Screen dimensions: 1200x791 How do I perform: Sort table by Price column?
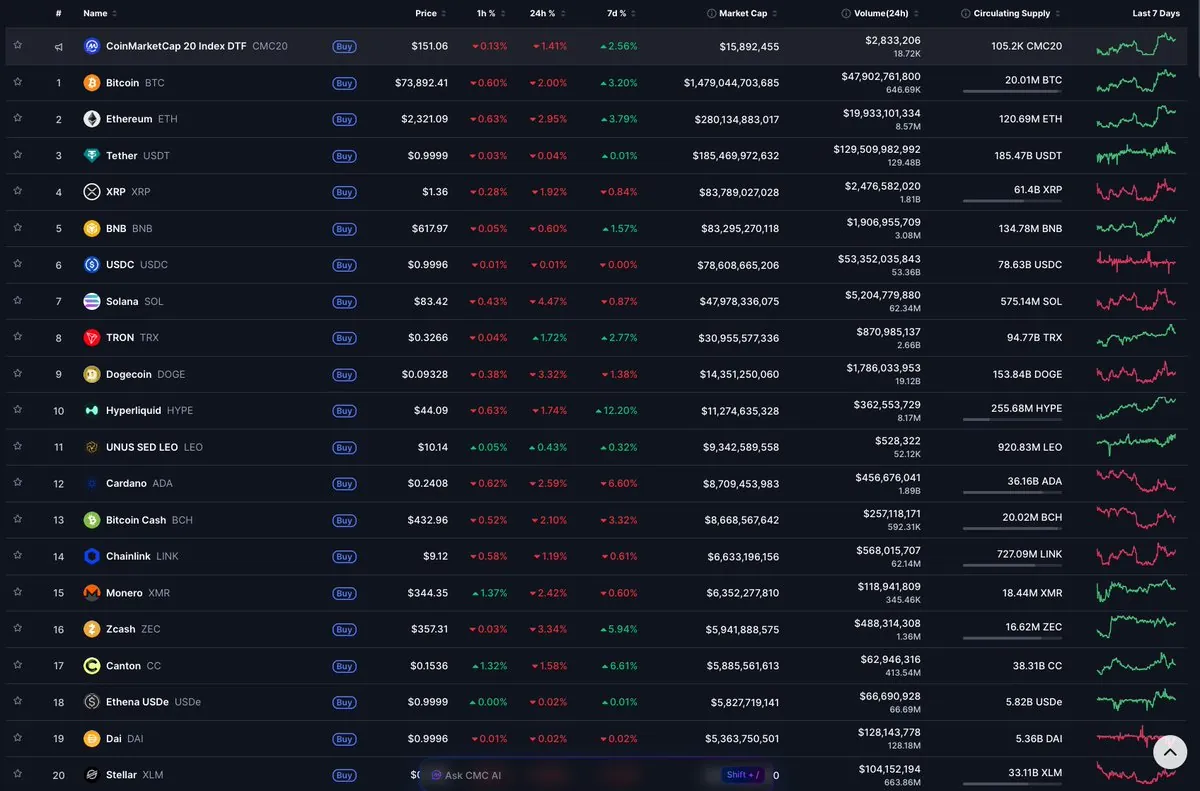(432, 14)
